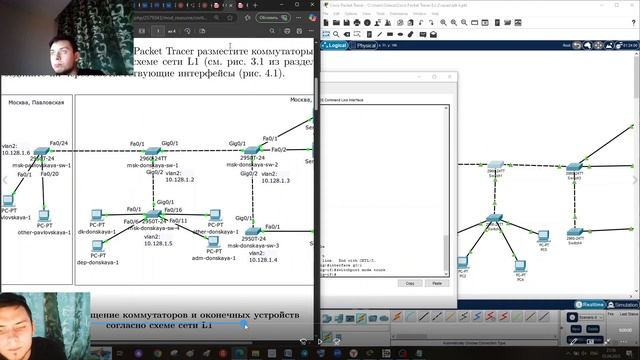Viewport: 640px width, 360px height.
Task: Click the Paste button in CLI window
Action: click(x=437, y=283)
